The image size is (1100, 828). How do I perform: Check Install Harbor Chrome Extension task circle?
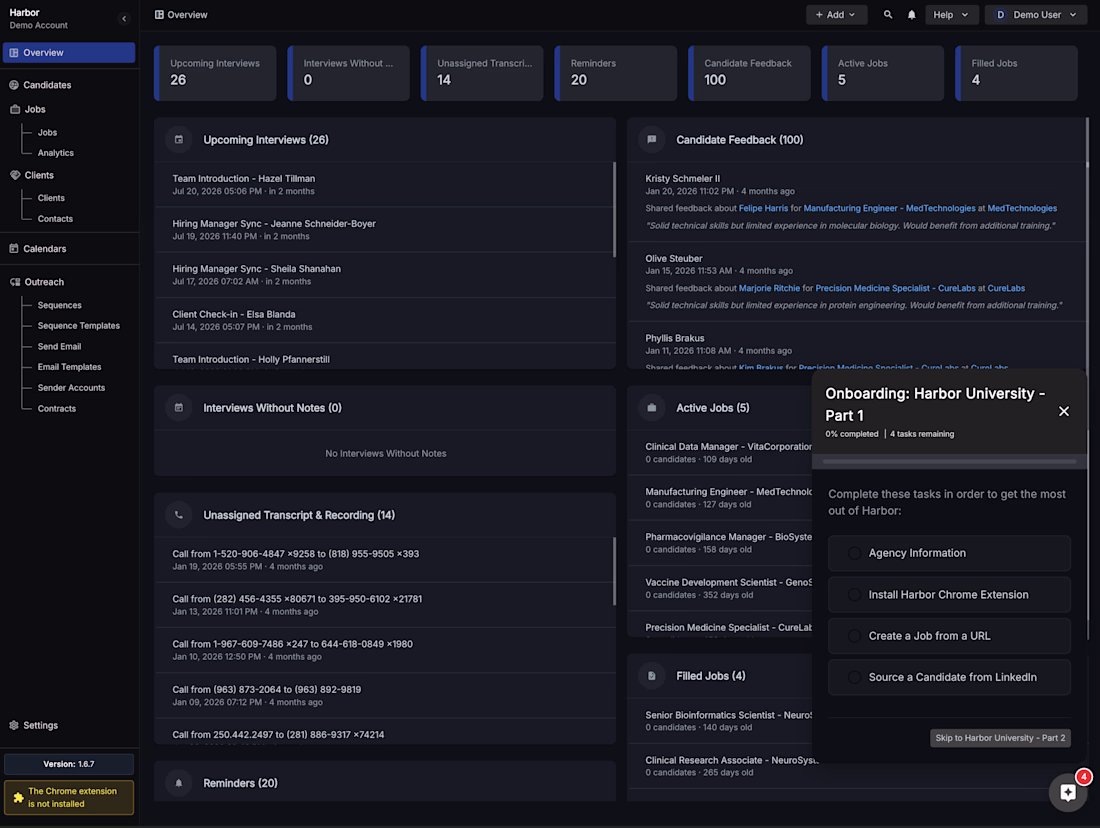click(854, 594)
